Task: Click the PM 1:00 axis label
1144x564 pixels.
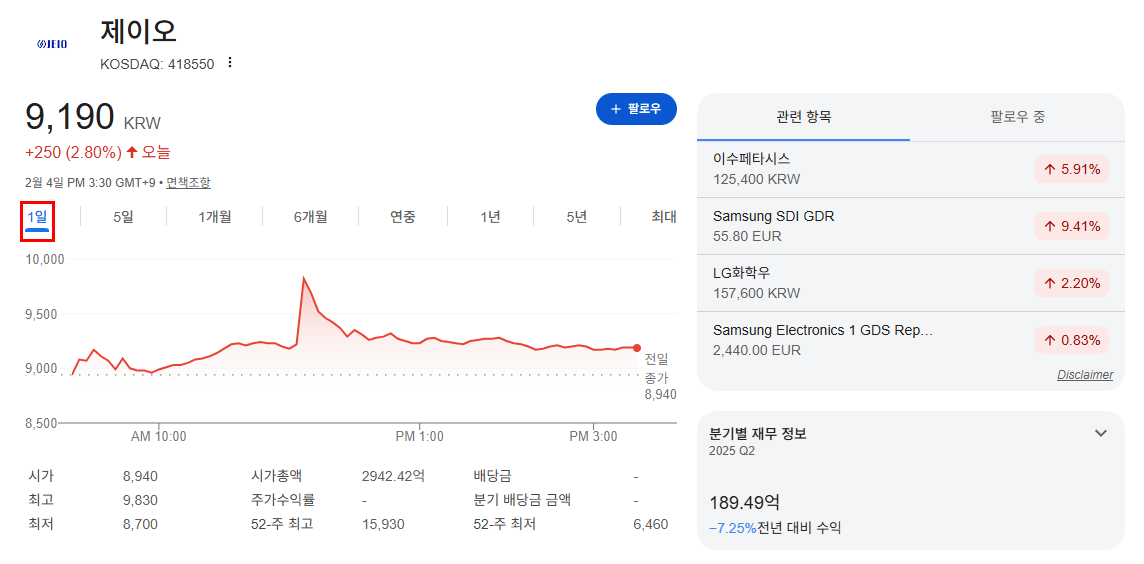Action: click(x=420, y=437)
